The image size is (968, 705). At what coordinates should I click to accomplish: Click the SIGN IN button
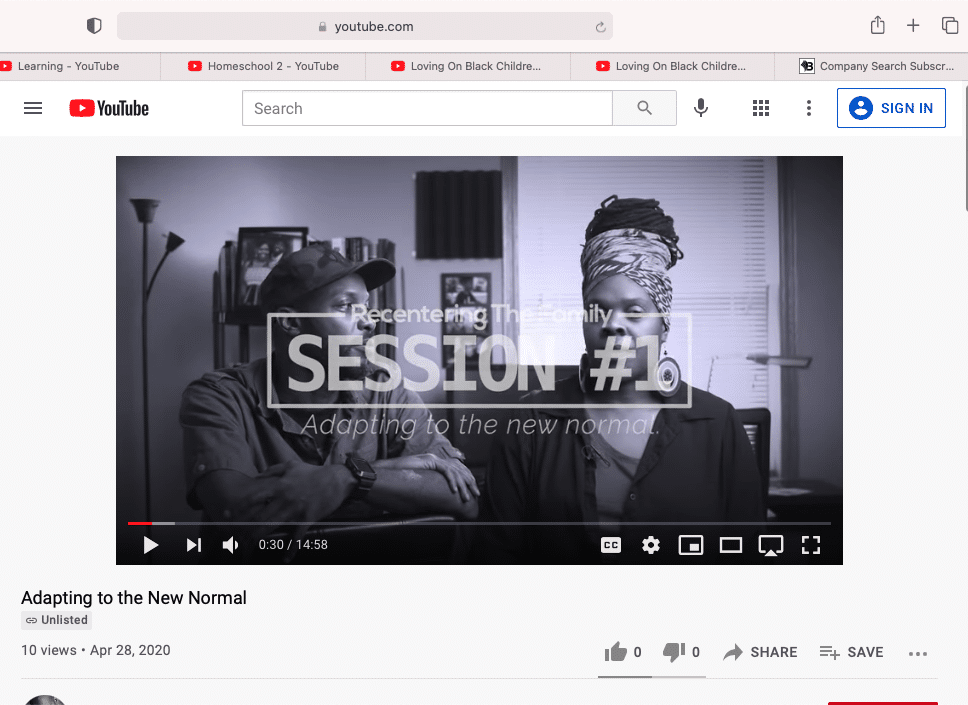pos(891,108)
